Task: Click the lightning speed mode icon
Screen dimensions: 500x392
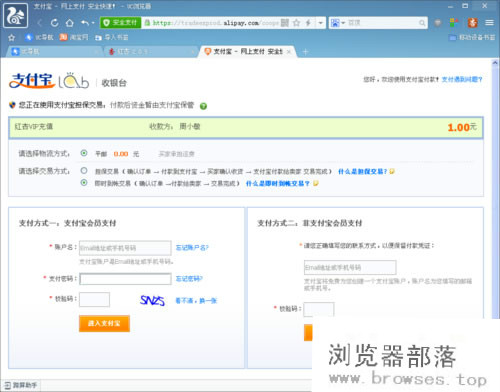Action: [308, 23]
